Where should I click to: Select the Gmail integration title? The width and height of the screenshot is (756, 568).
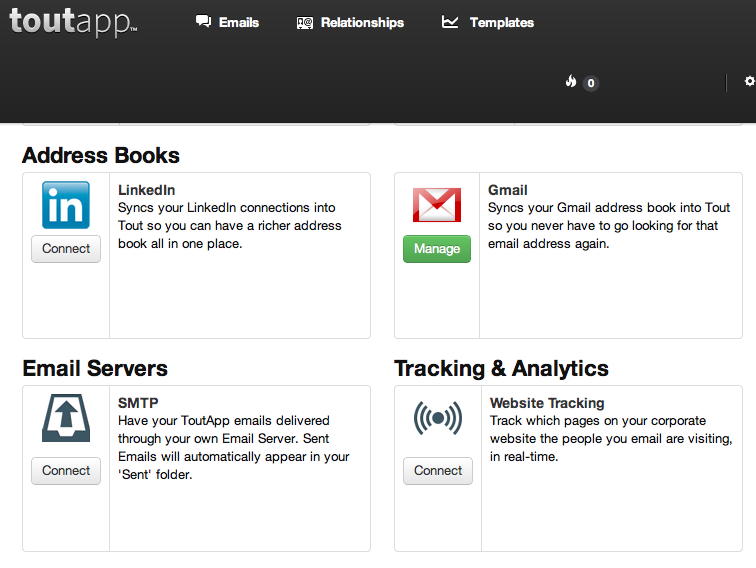(507, 190)
